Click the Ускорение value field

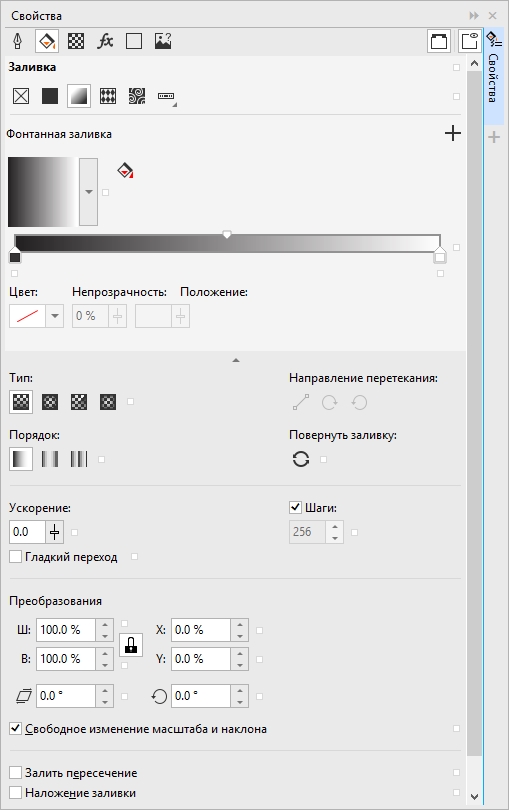(27, 532)
